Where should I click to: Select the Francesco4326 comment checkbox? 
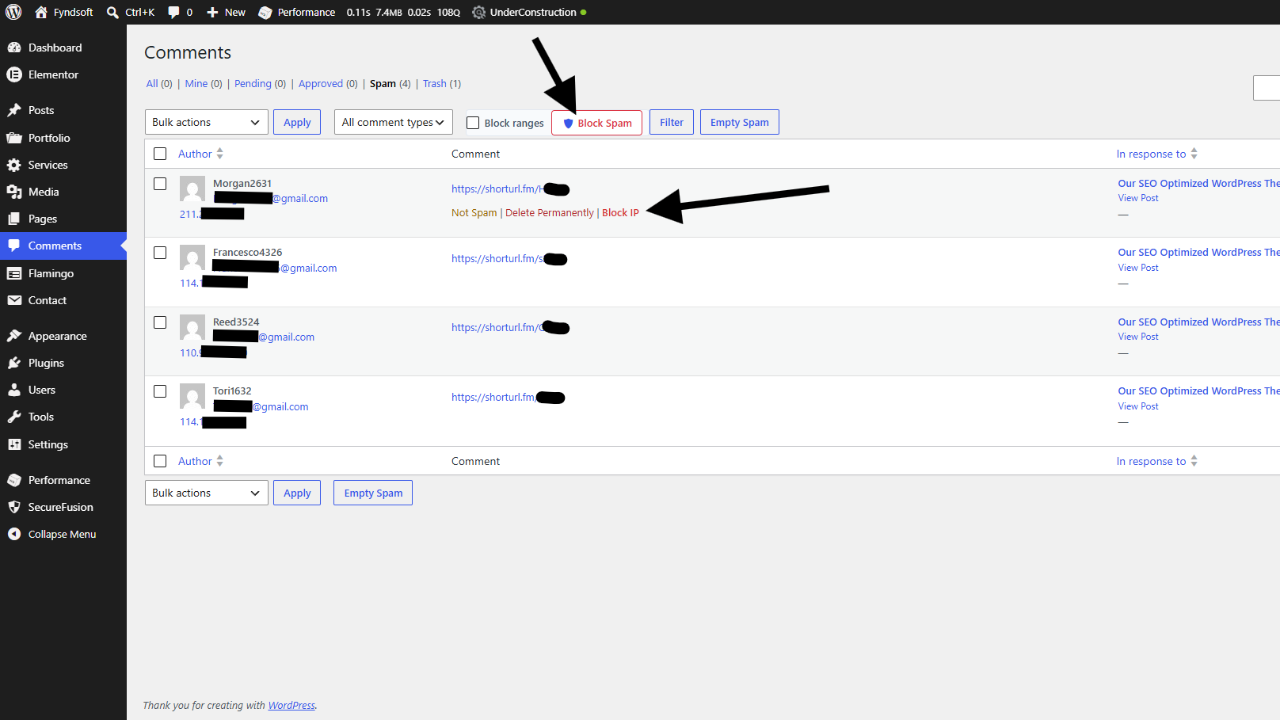[160, 253]
